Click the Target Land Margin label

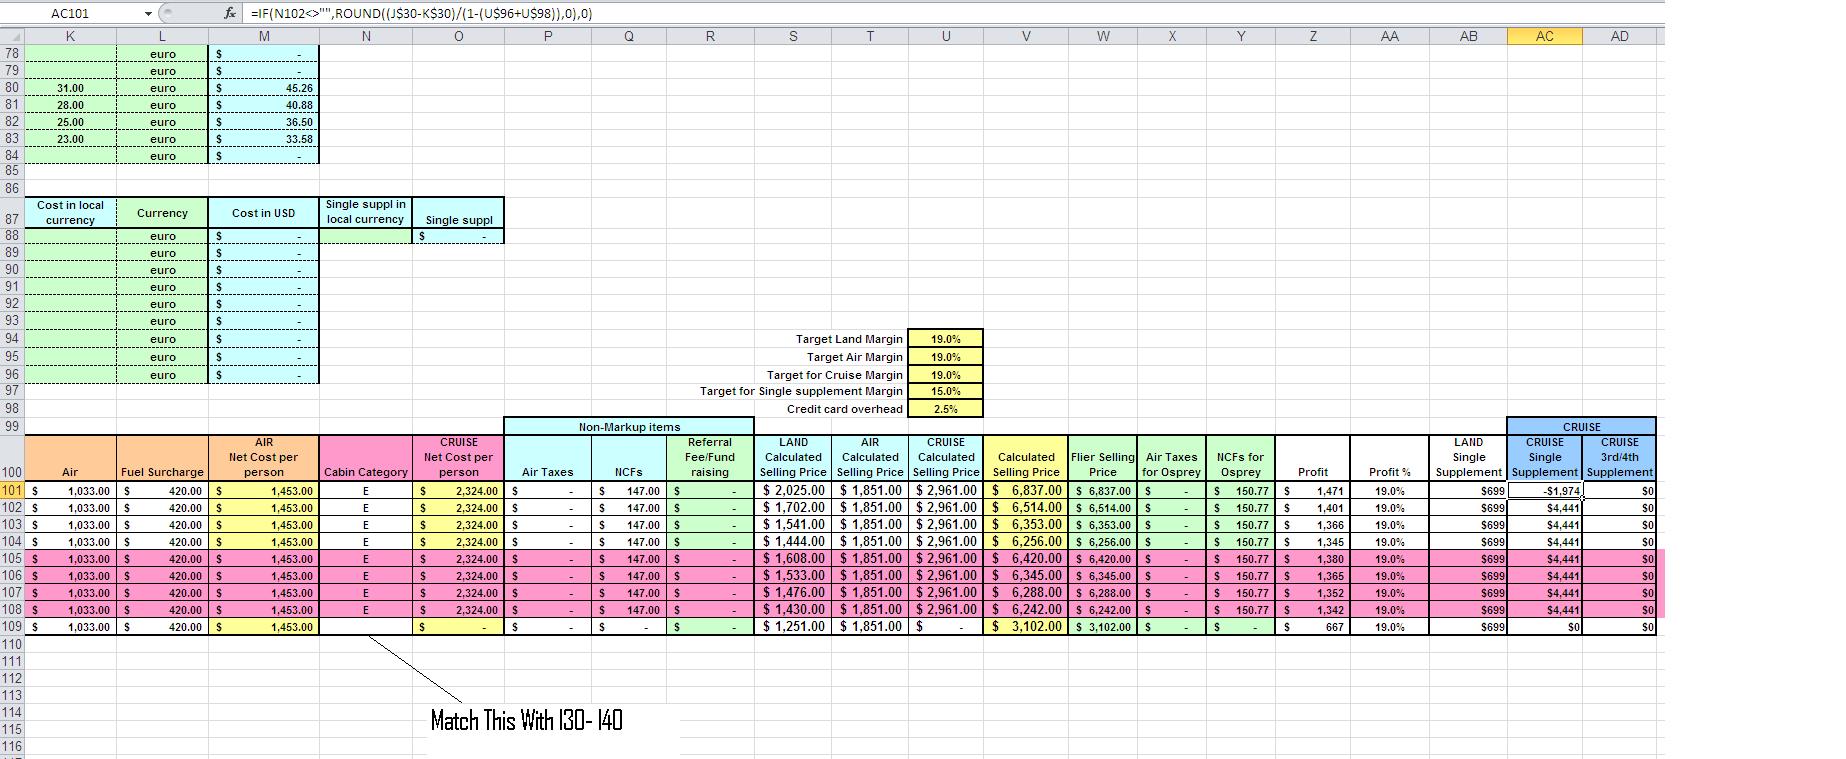[849, 339]
